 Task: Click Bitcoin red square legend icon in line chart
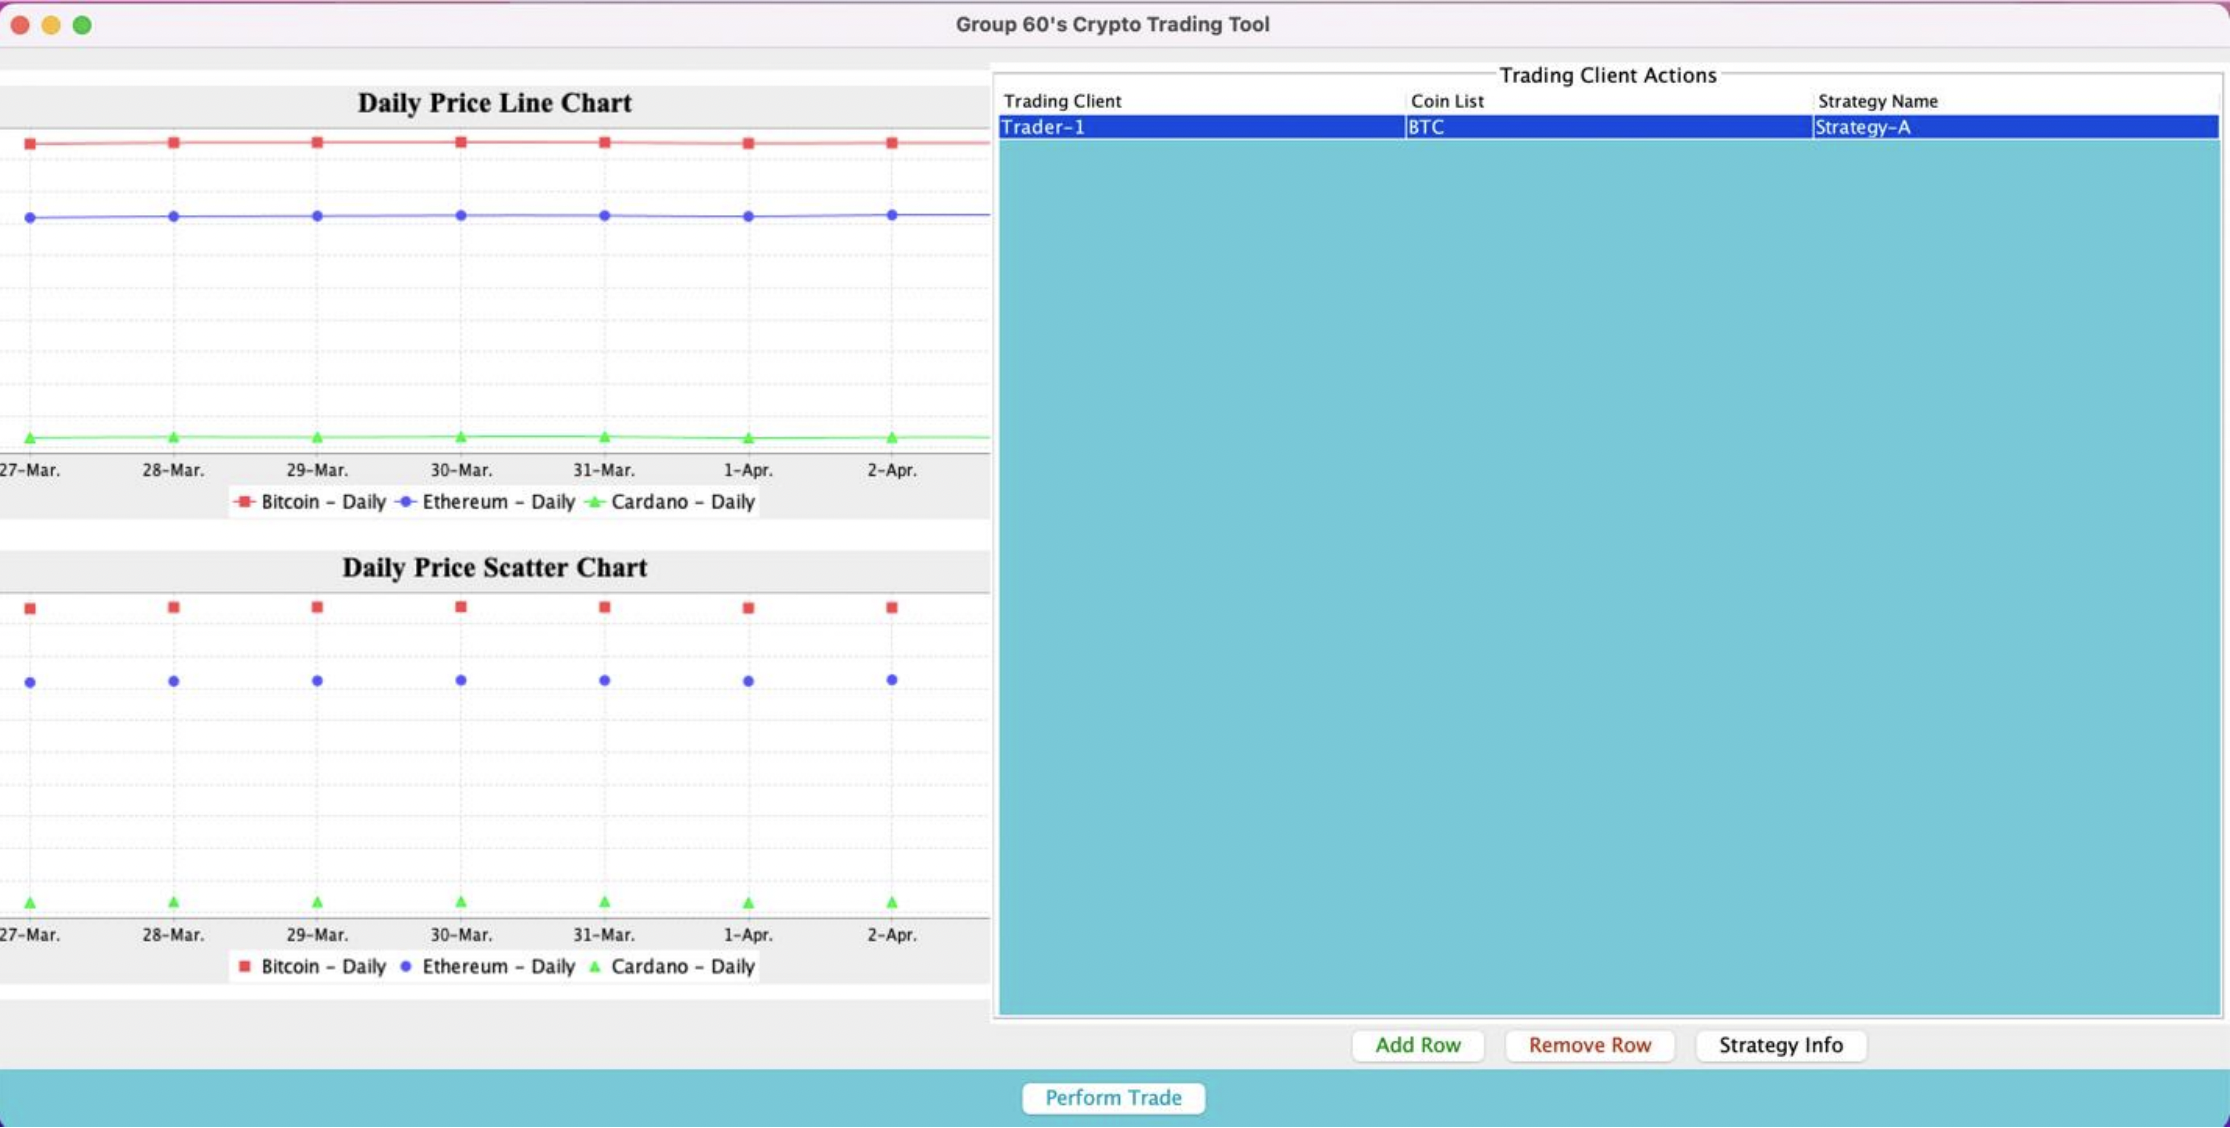pos(244,502)
